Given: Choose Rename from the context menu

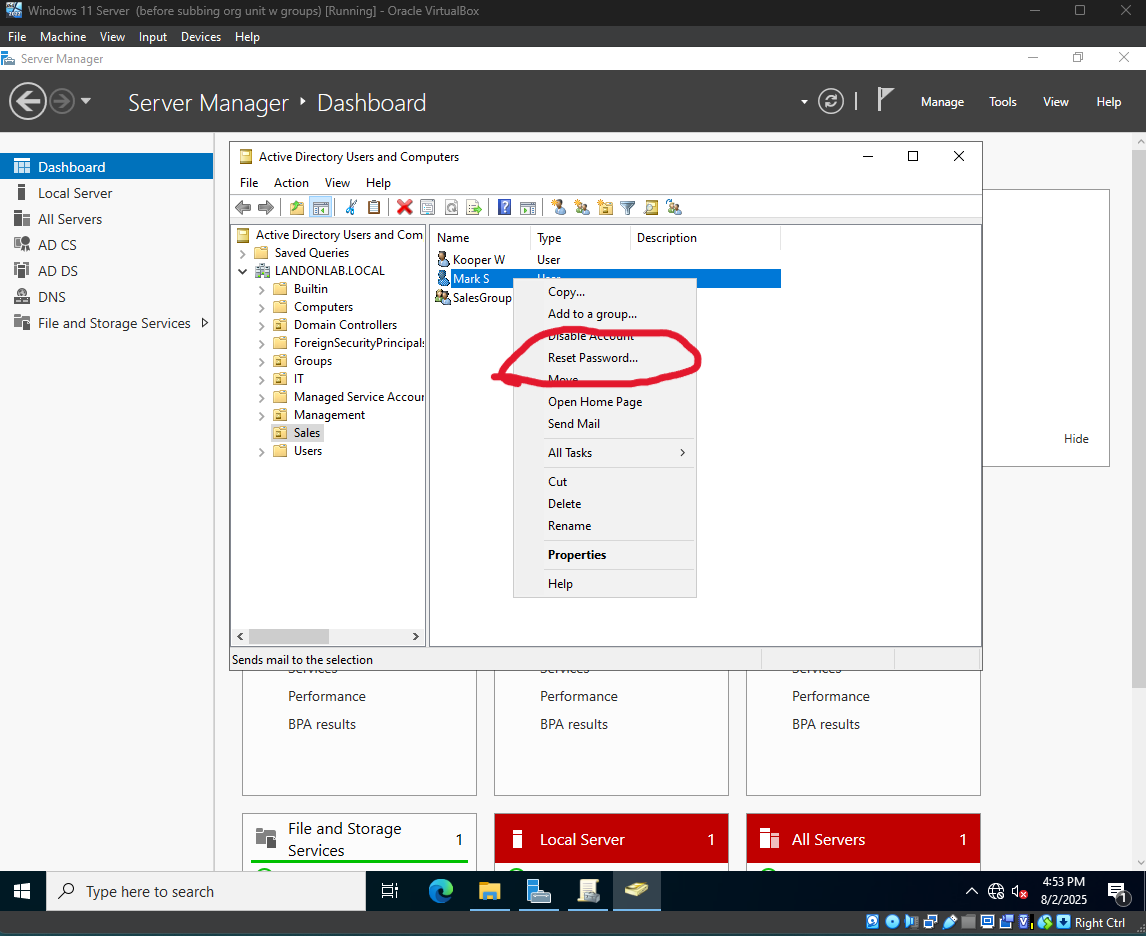Looking at the screenshot, I should (605, 526).
